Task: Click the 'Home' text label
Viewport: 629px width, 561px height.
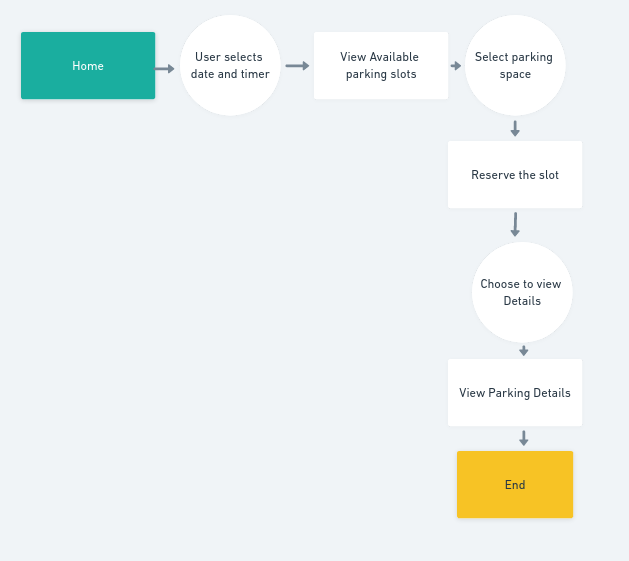Action: (x=88, y=66)
